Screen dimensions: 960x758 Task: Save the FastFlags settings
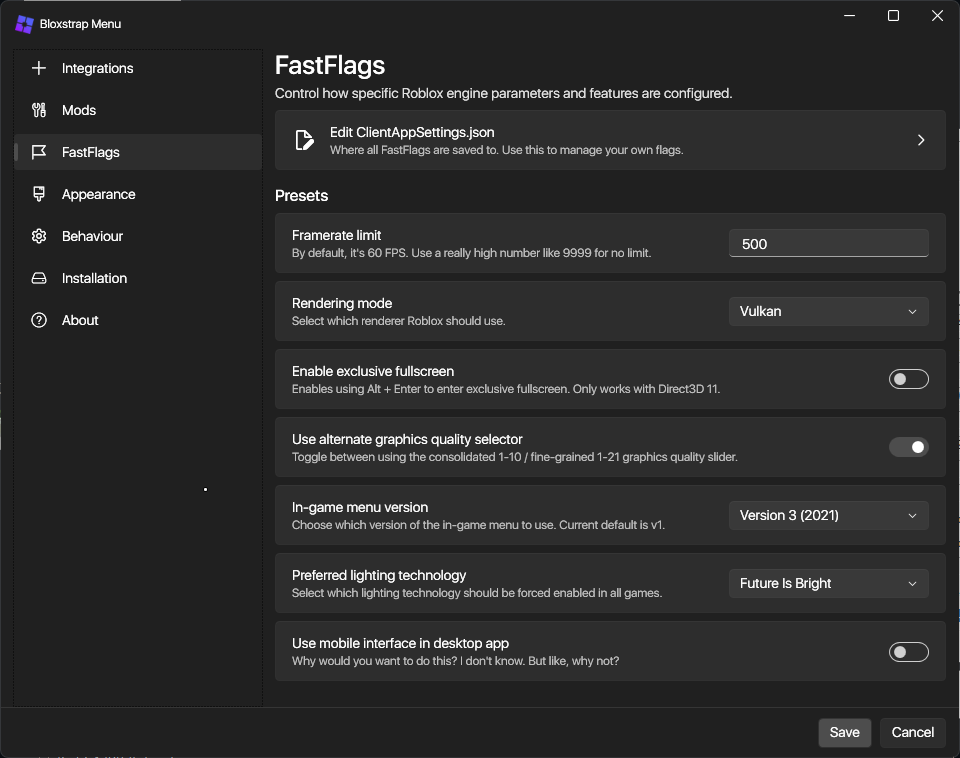coord(844,732)
